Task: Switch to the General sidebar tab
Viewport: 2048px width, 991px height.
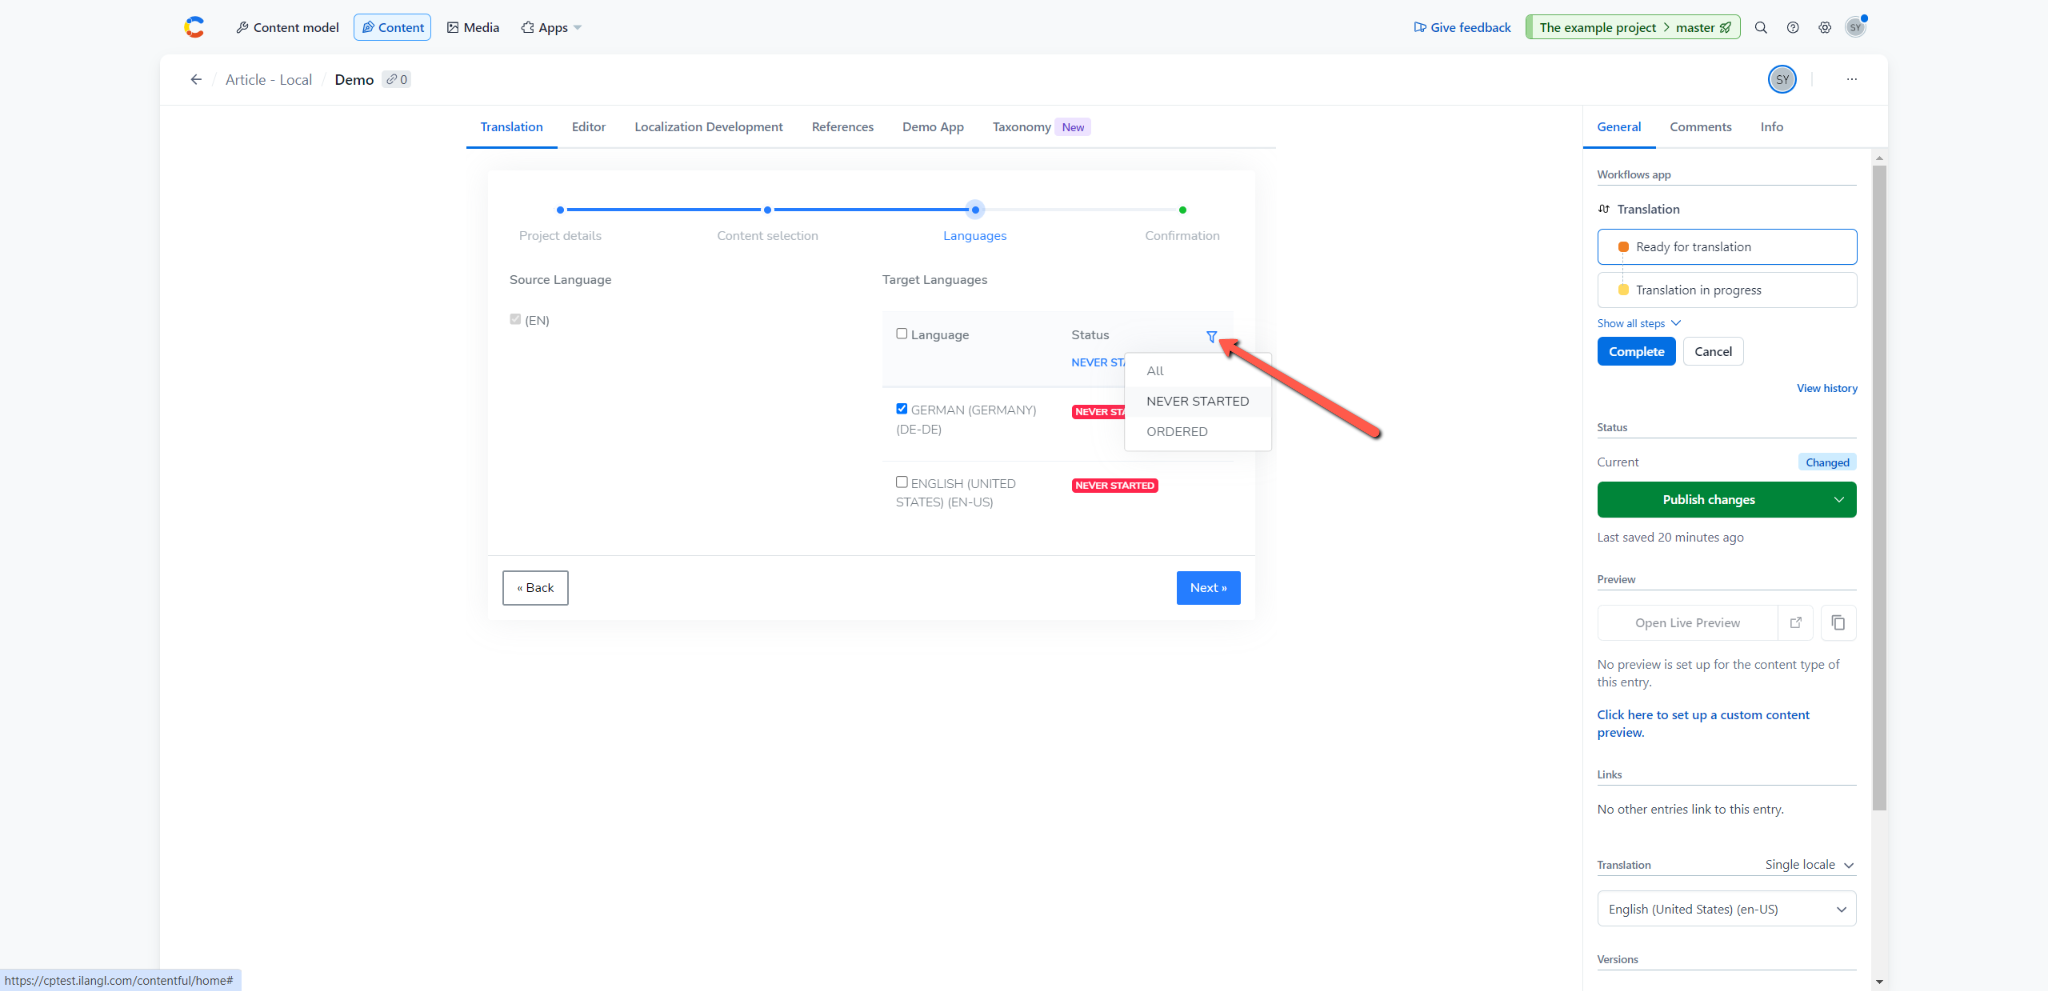Action: (x=1619, y=127)
